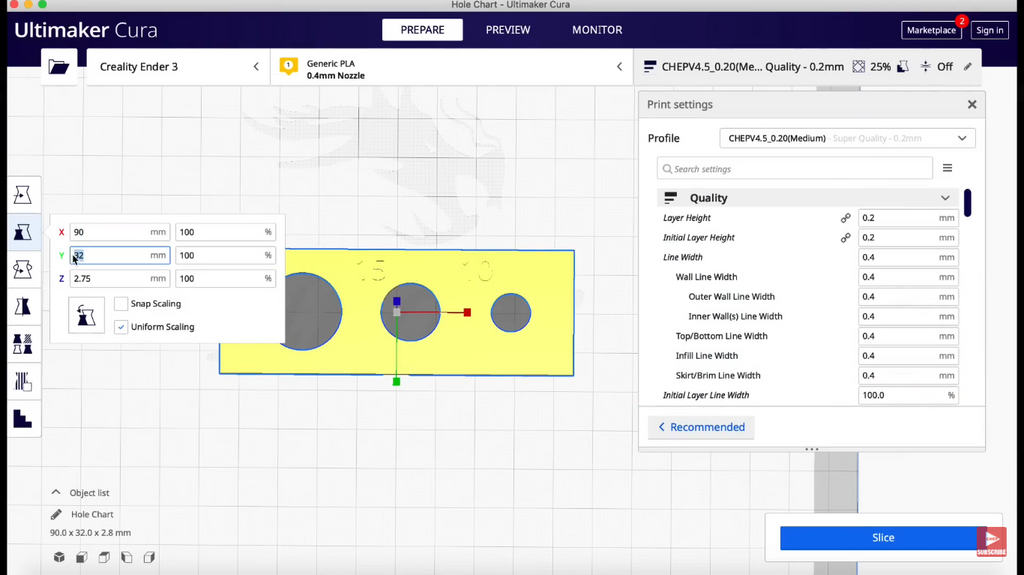The width and height of the screenshot is (1024, 575).
Task: Switch to the PREPARE tab
Action: 423,30
